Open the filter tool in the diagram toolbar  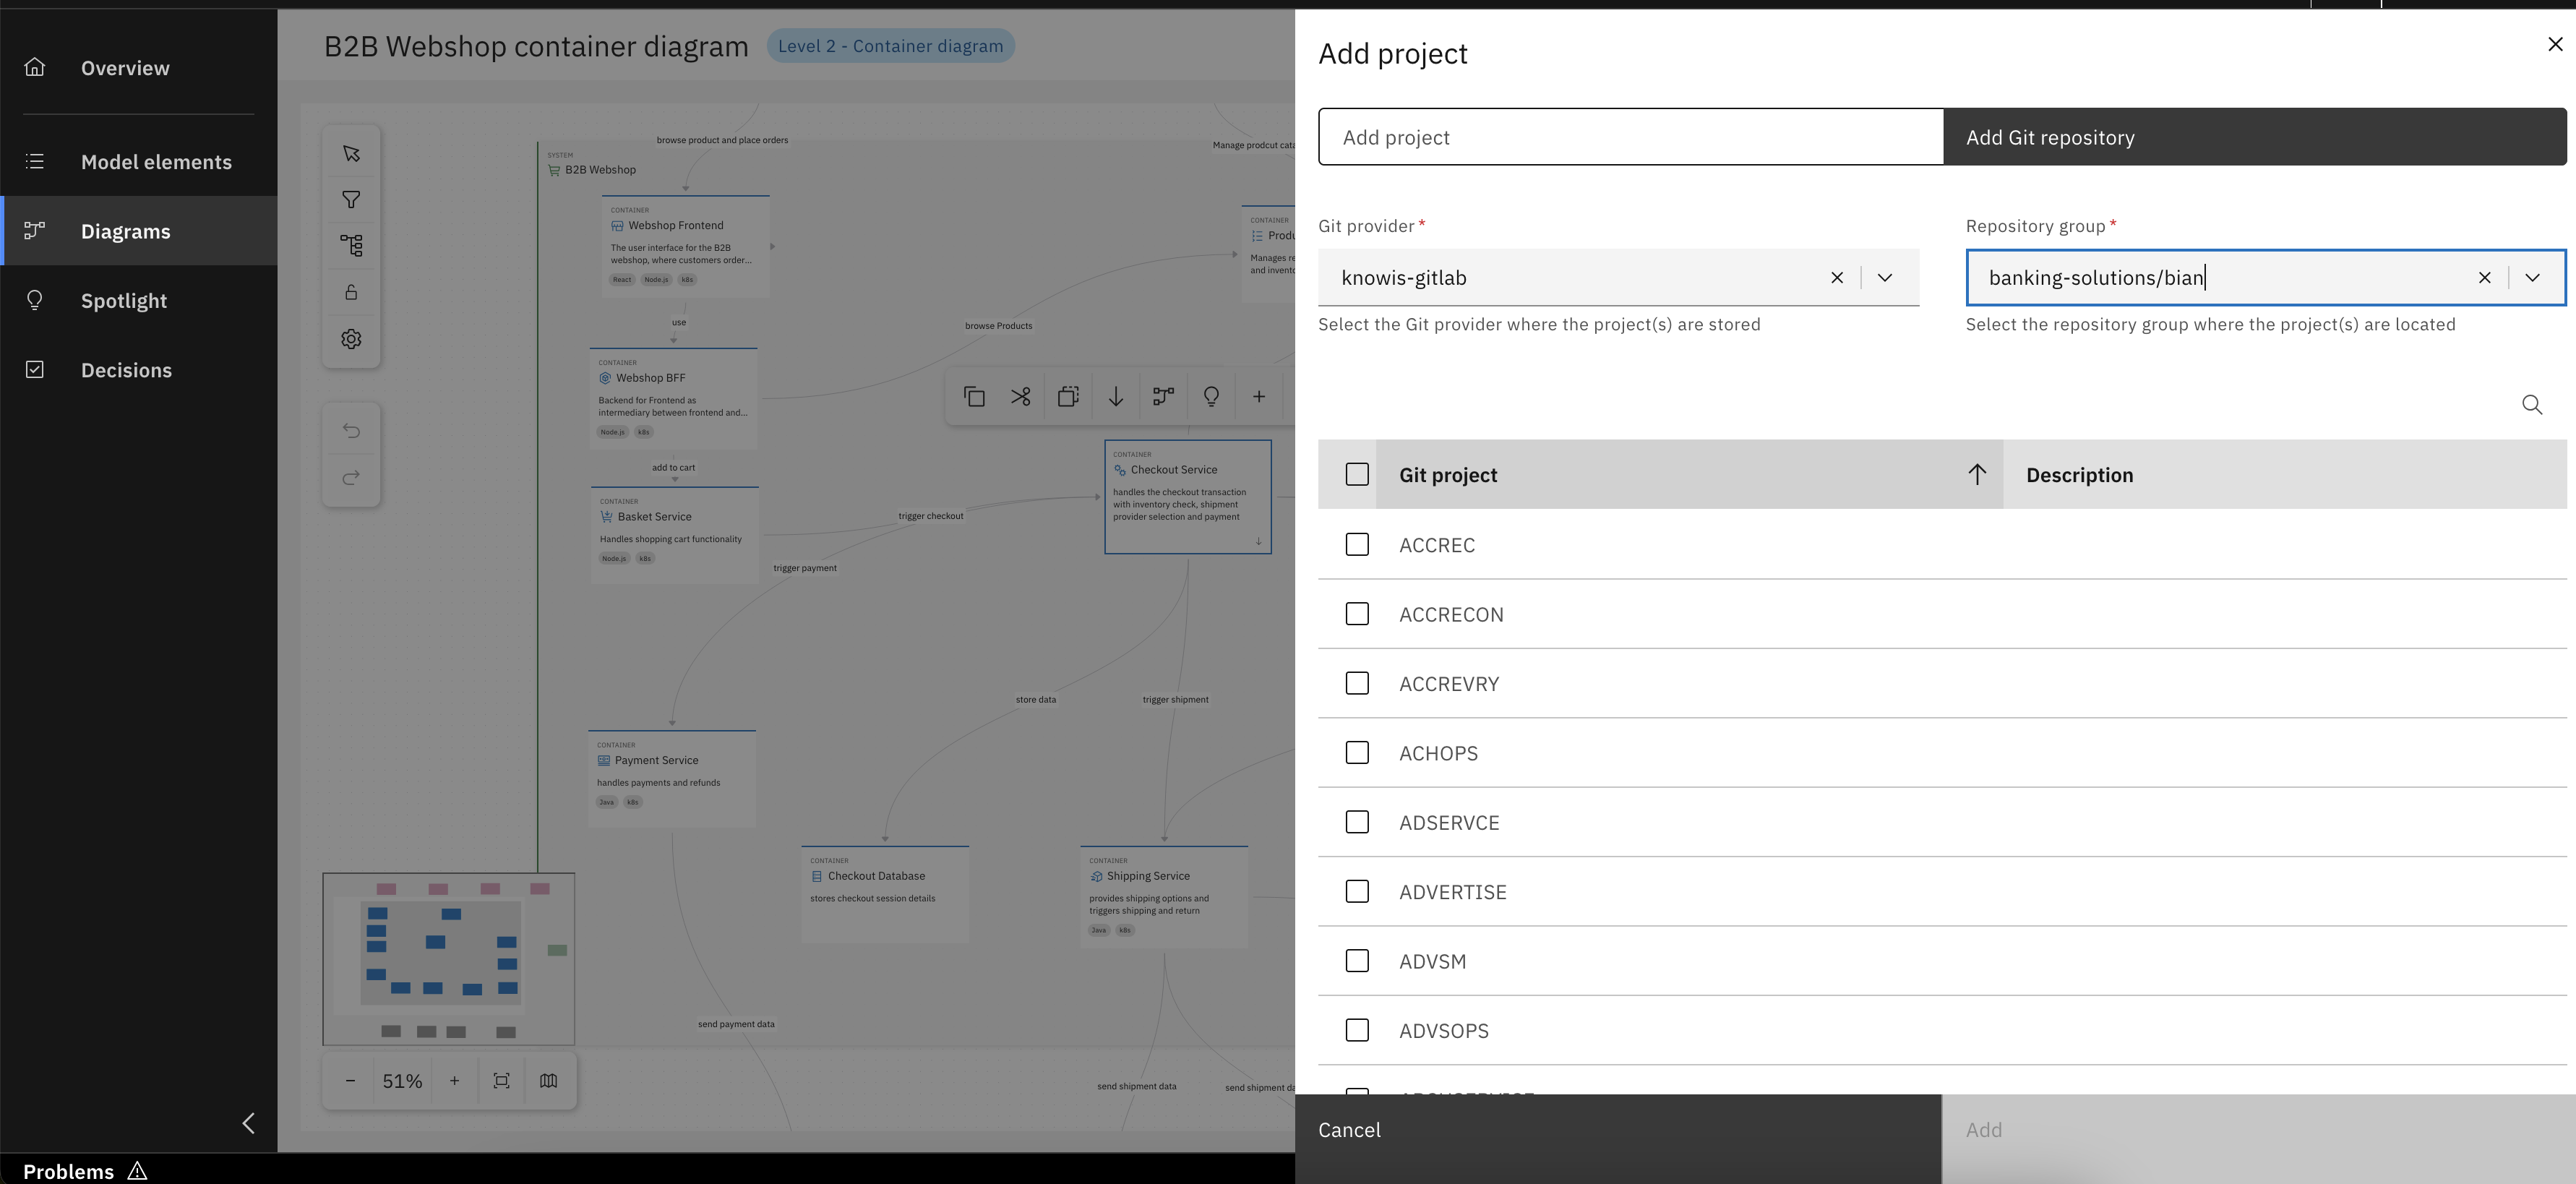[x=351, y=199]
